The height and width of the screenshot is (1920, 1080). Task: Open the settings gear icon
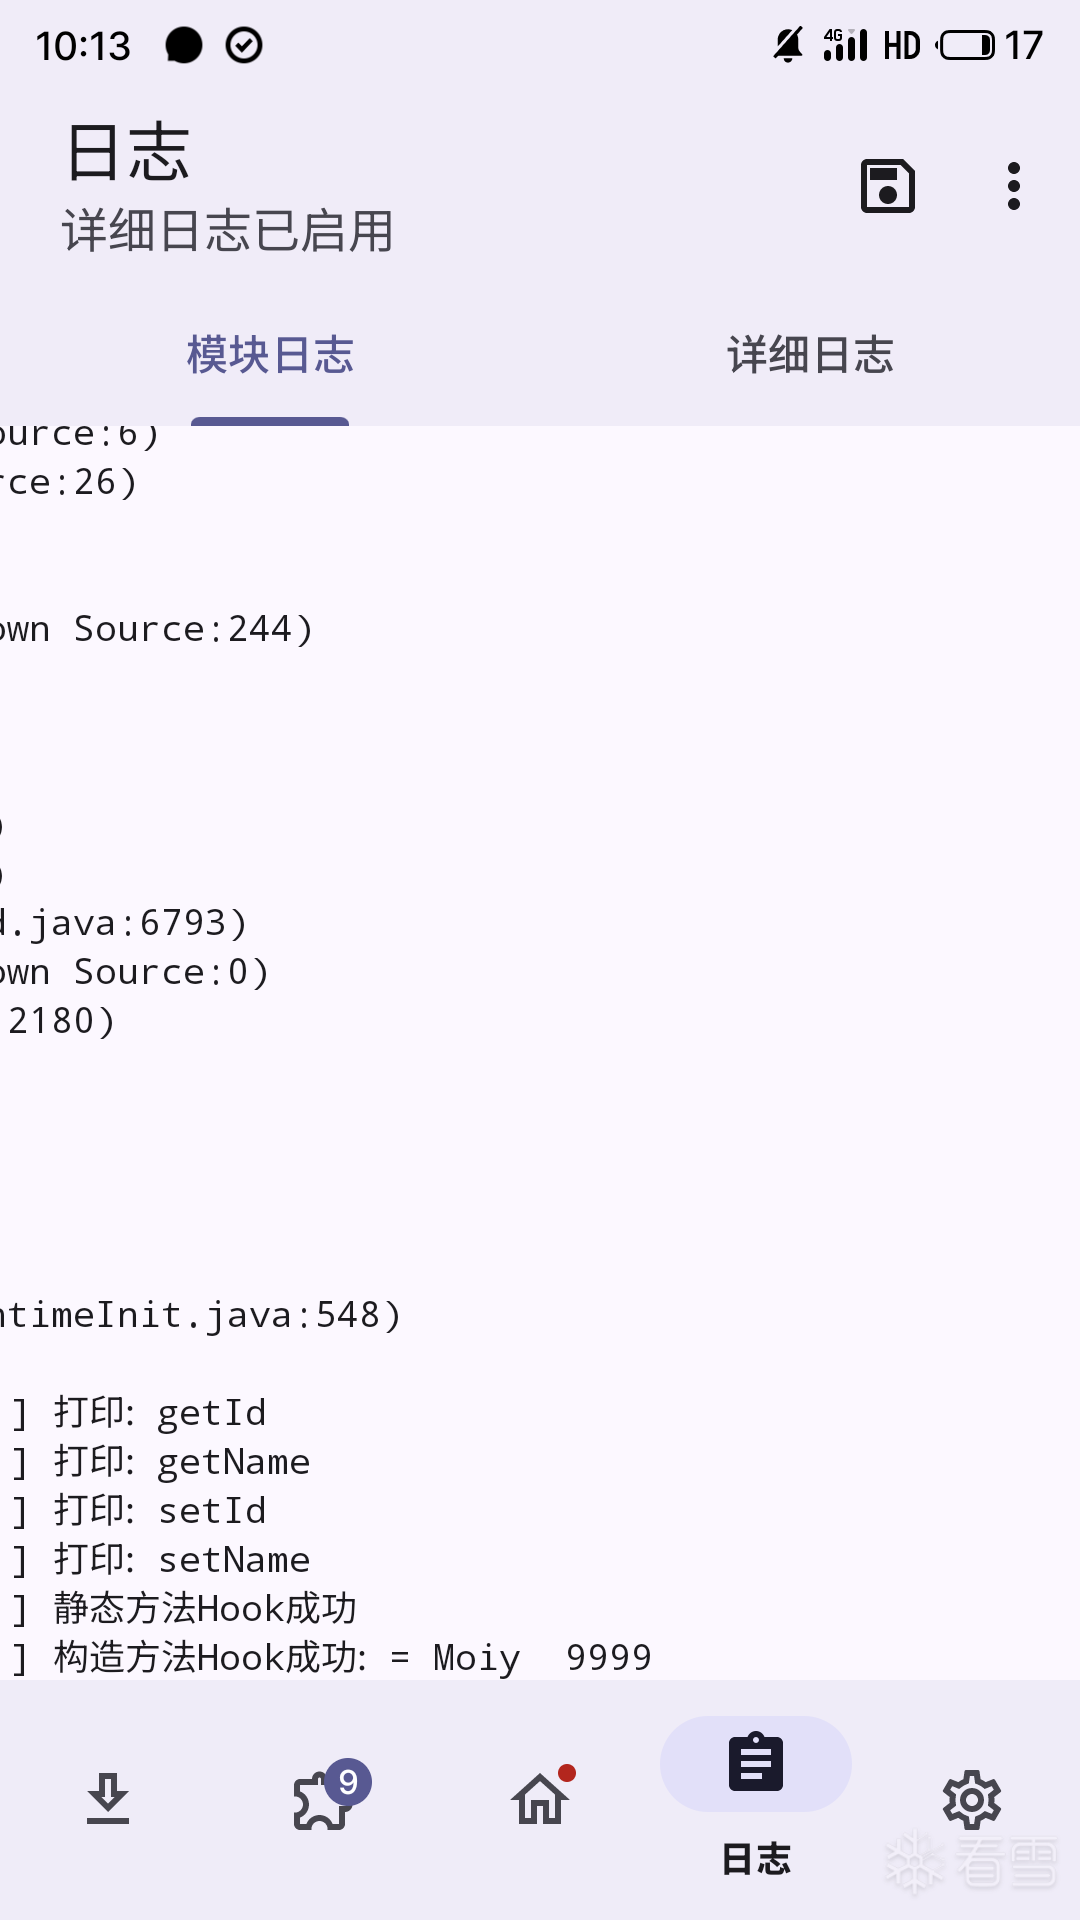point(971,1800)
